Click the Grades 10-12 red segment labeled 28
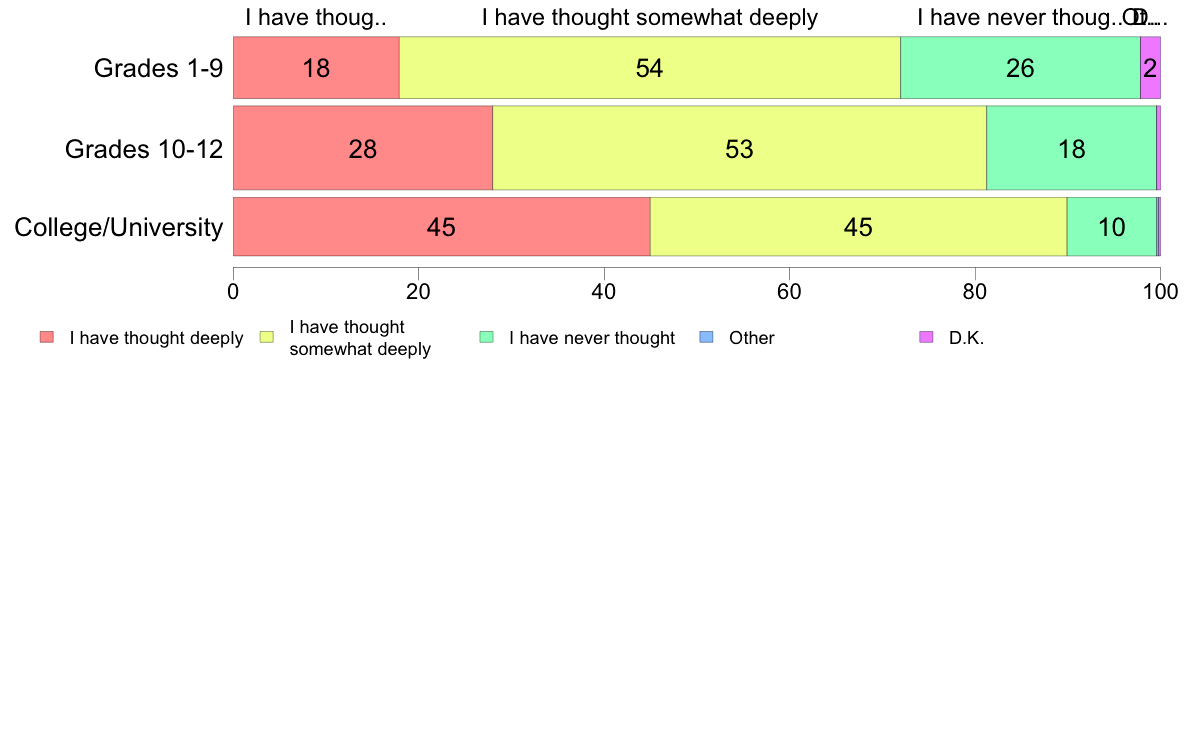 tap(363, 148)
